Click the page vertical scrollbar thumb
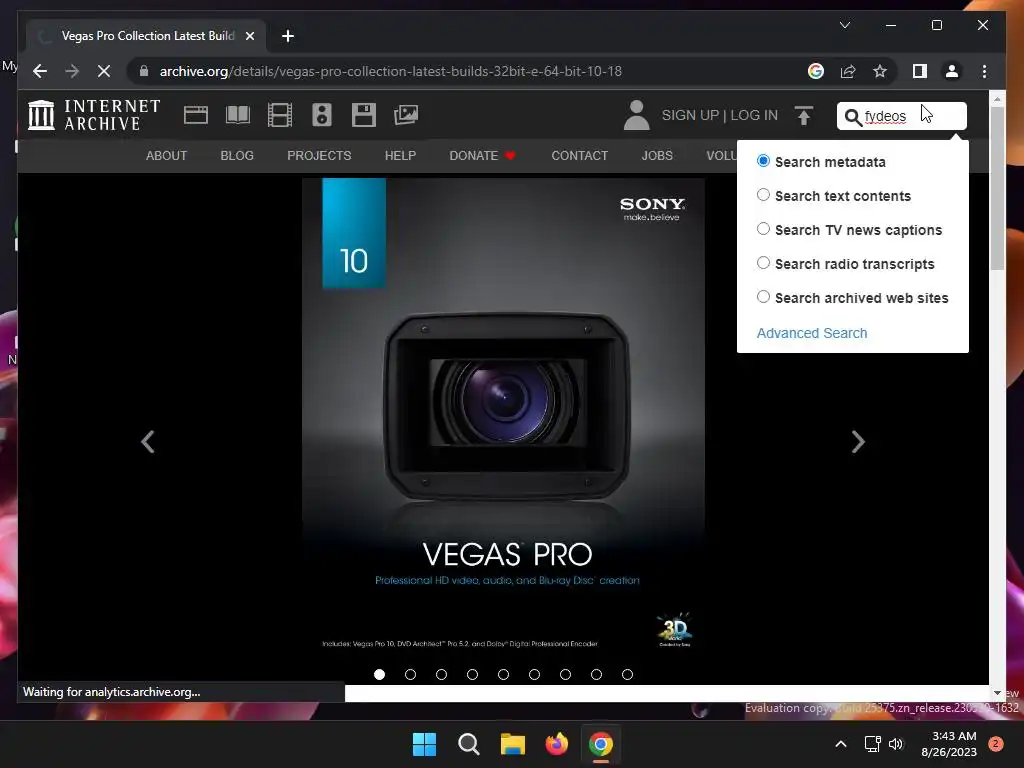Screen dimensions: 1024x768 pyautogui.click(x=997, y=188)
